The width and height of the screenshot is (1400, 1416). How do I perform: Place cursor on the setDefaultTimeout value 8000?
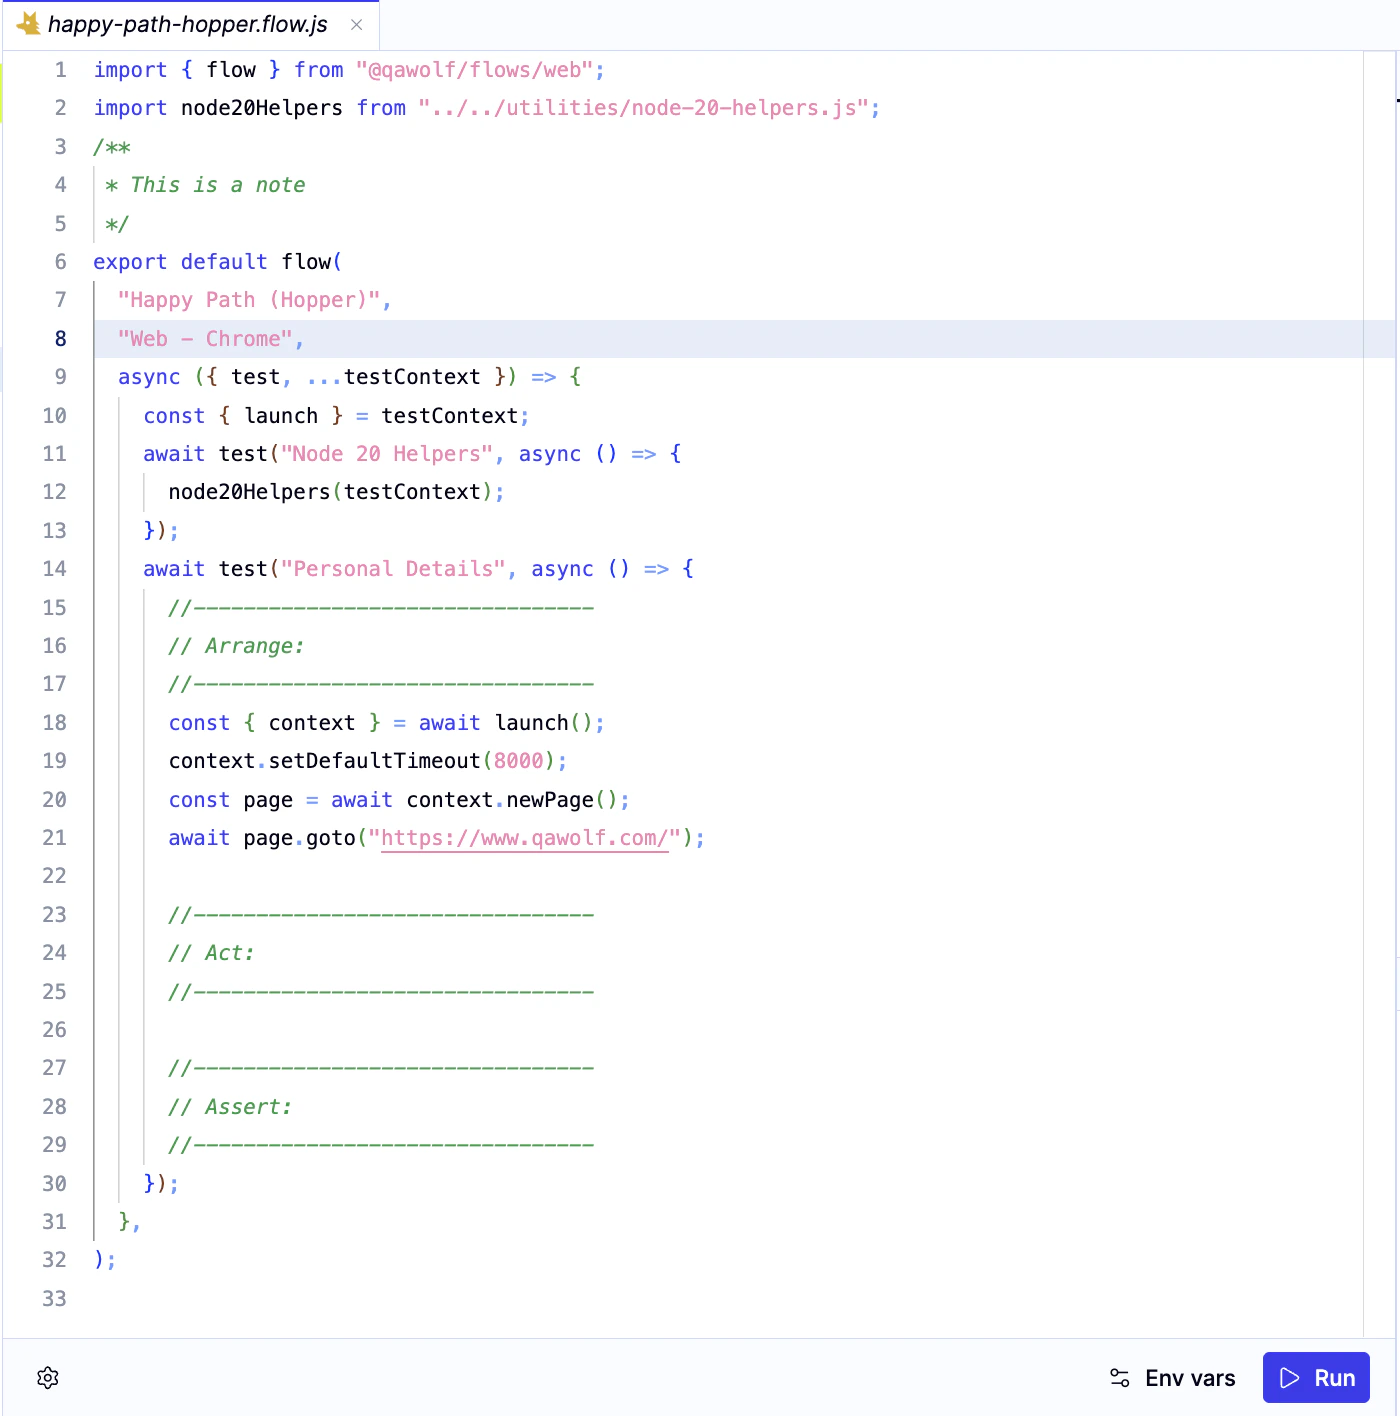coord(522,760)
